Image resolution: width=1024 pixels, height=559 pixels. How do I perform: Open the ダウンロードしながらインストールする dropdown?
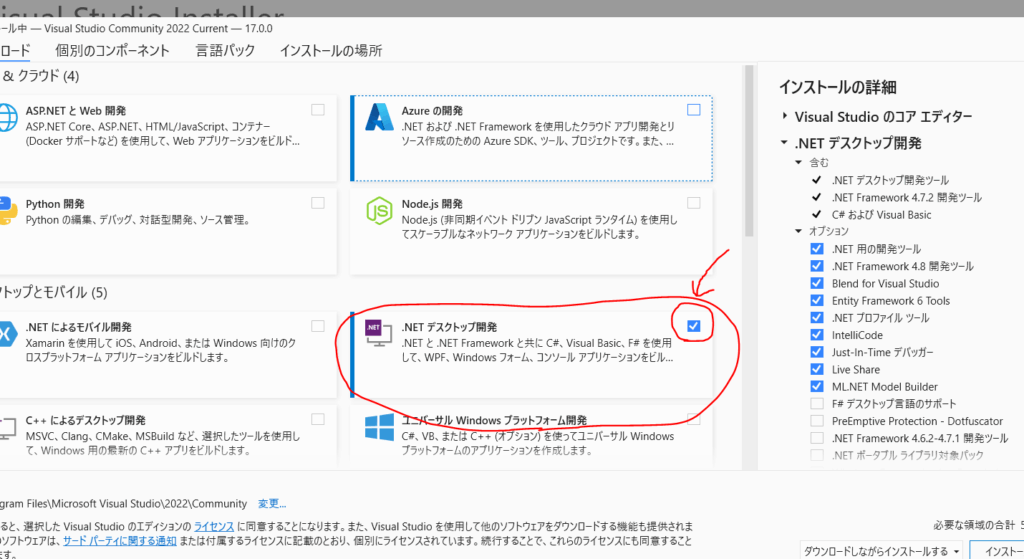coord(956,551)
